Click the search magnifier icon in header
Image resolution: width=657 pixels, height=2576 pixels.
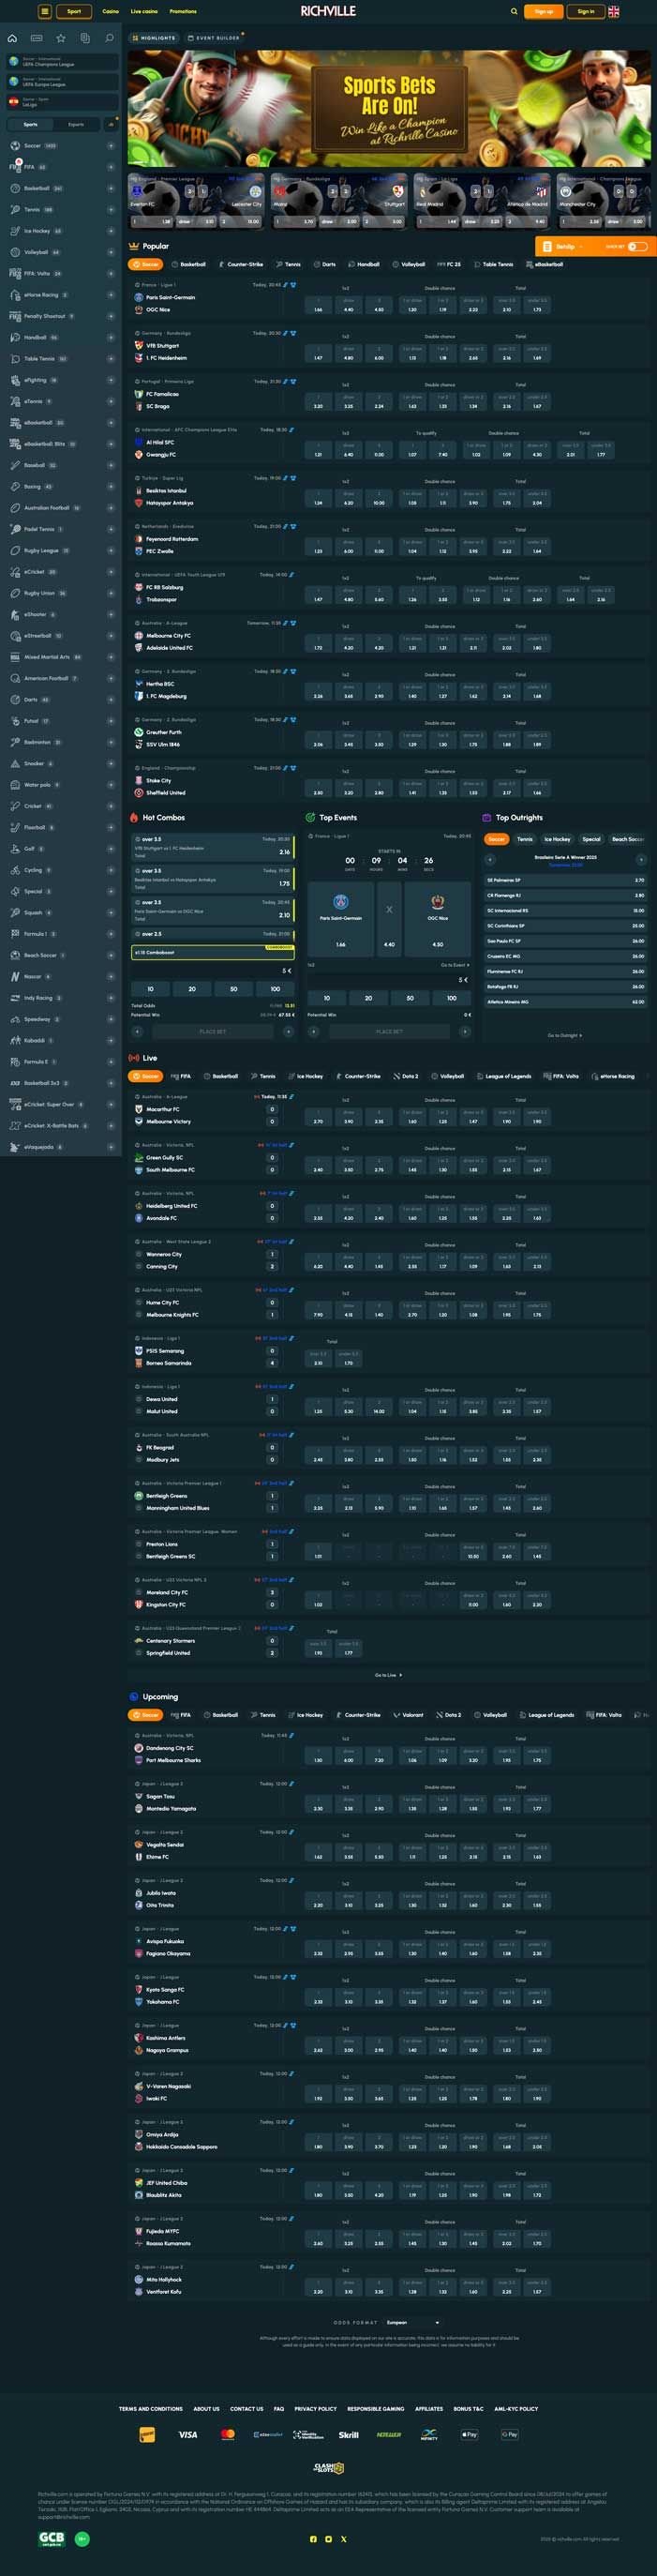click(514, 11)
